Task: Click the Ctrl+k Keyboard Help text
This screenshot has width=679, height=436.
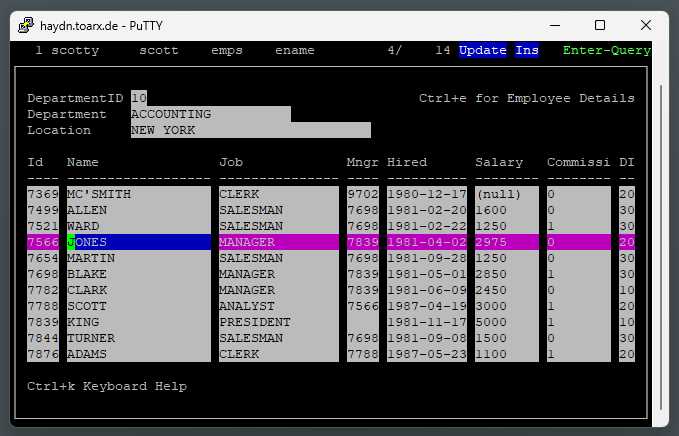Action: pos(107,386)
